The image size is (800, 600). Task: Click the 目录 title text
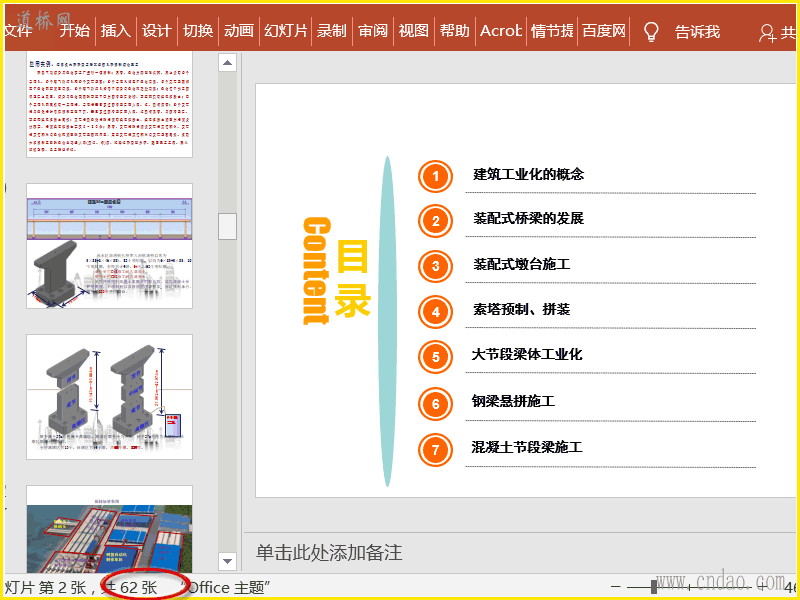[352, 278]
